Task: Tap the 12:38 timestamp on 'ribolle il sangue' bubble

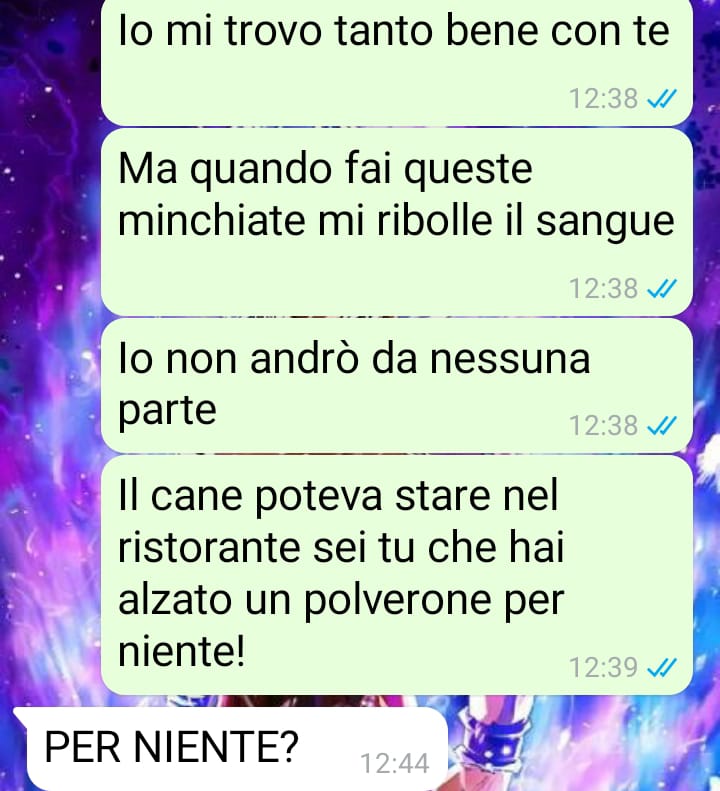Action: [x=603, y=289]
